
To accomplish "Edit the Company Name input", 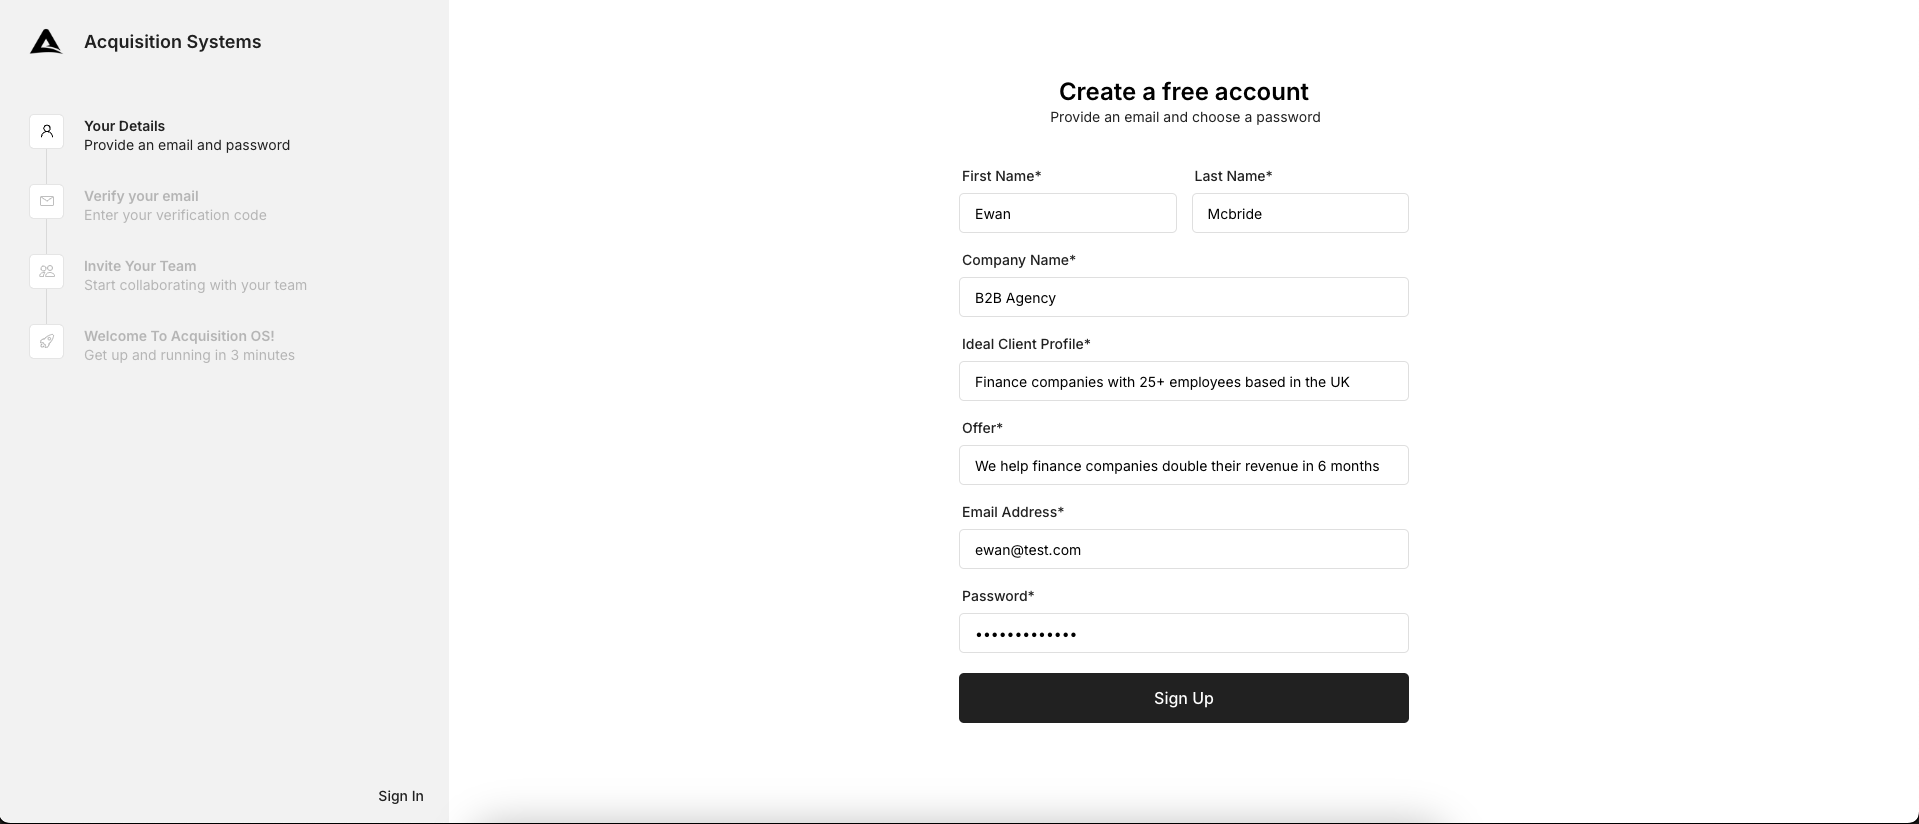I will 1183,298.
